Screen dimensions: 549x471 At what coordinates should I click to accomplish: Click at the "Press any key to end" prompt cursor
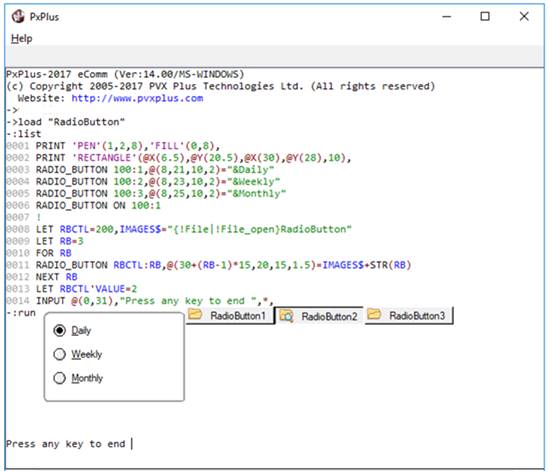[132, 444]
